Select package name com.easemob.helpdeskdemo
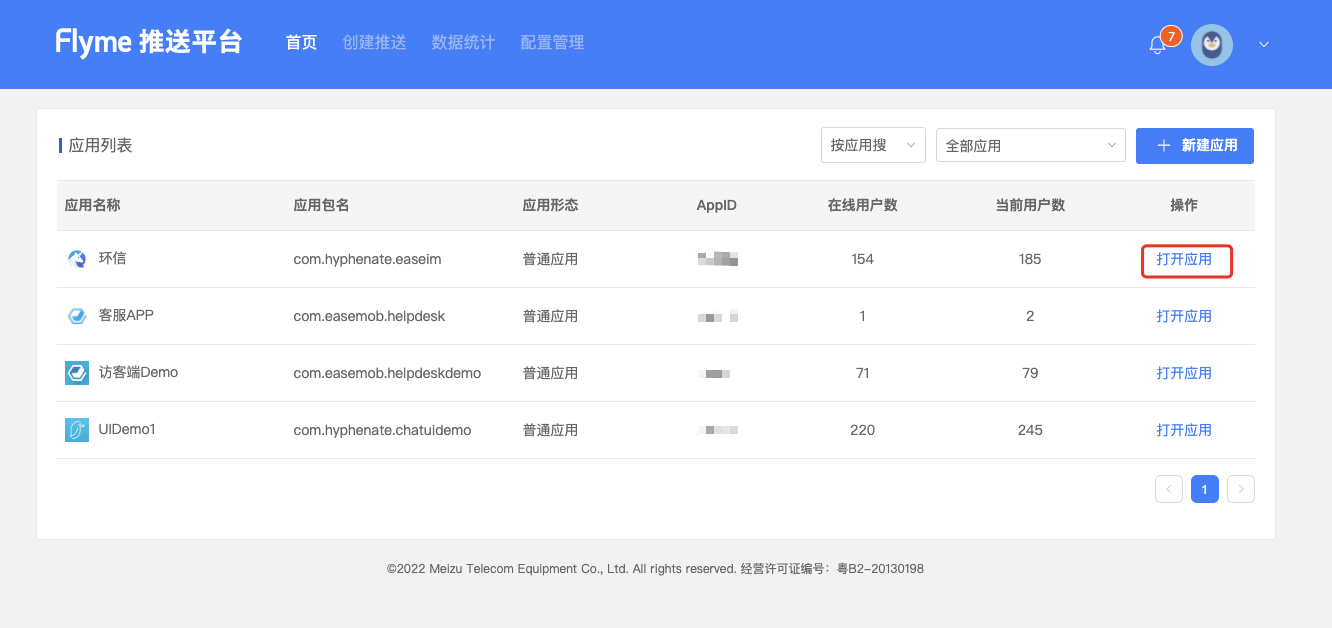This screenshot has width=1332, height=628. pos(387,373)
